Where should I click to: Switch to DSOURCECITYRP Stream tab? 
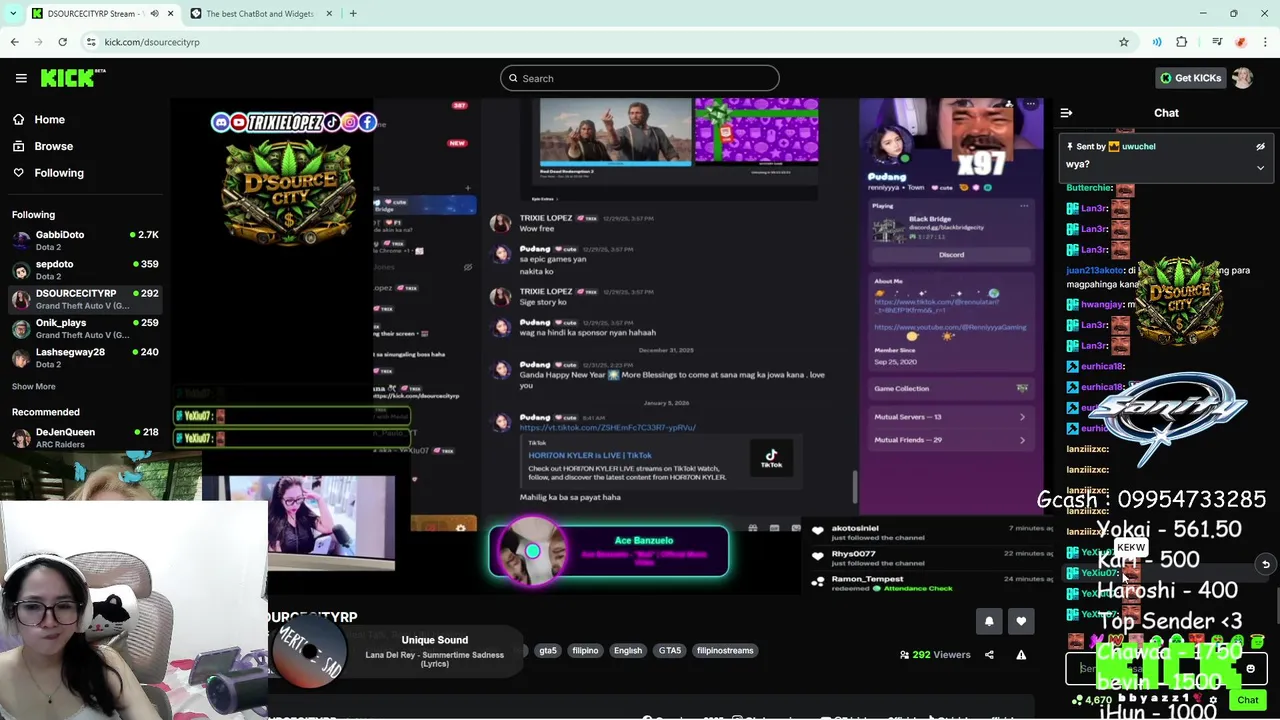[x=103, y=14]
